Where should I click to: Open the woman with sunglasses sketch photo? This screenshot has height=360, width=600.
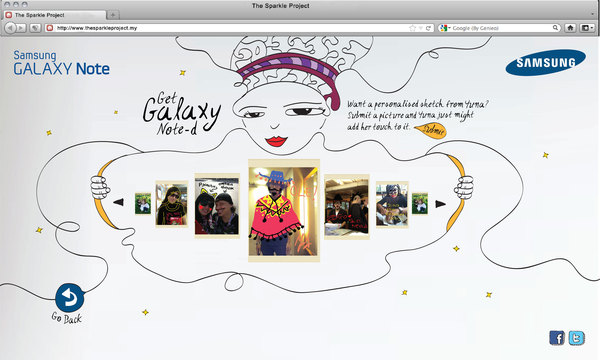click(x=172, y=204)
